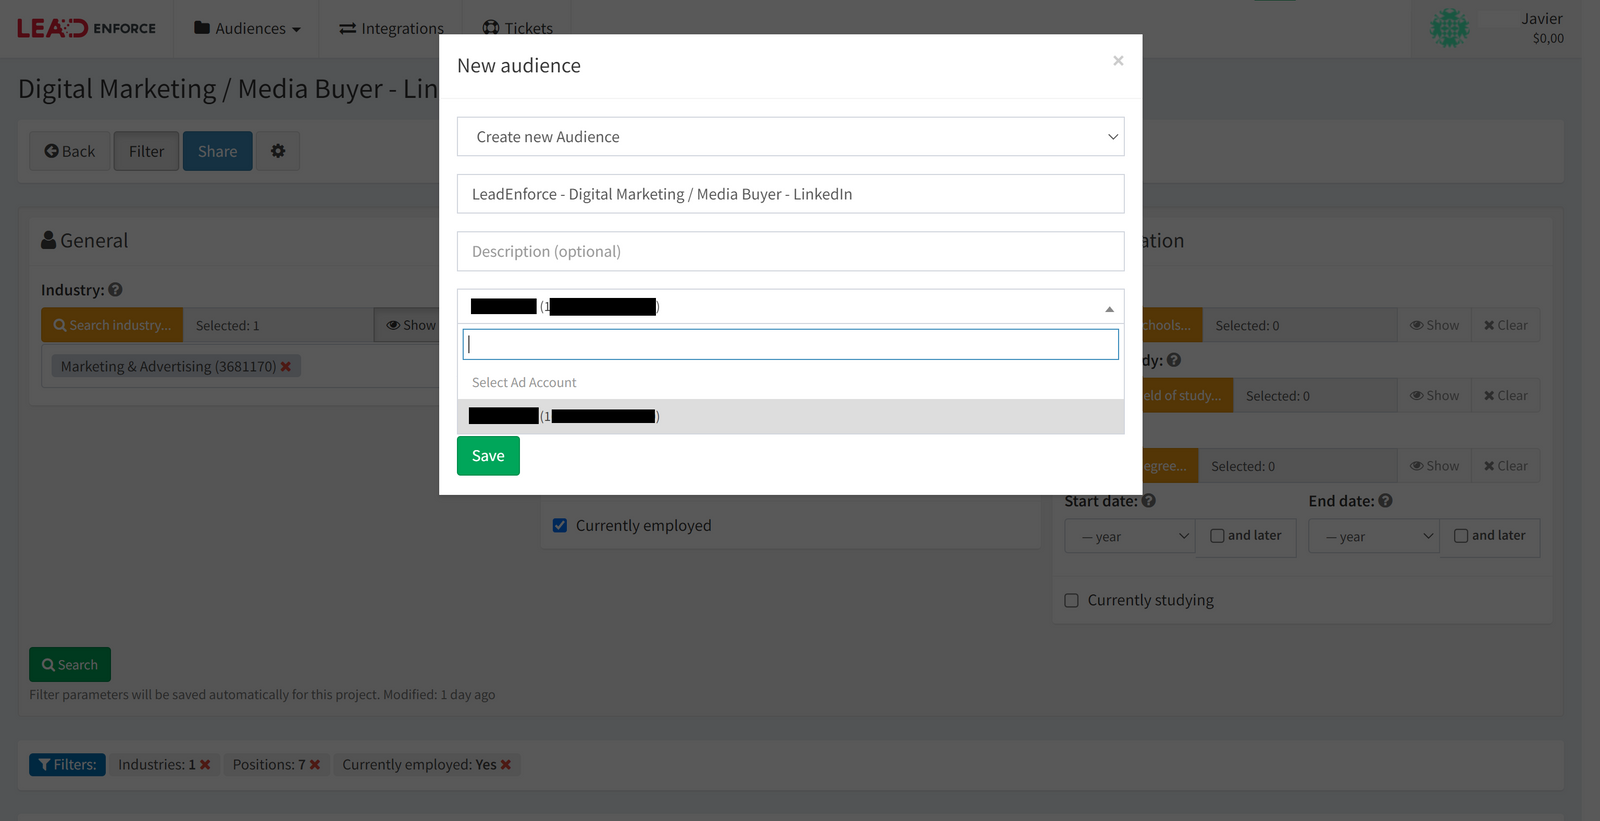
Task: Click the Filters label button
Action: click(67, 765)
